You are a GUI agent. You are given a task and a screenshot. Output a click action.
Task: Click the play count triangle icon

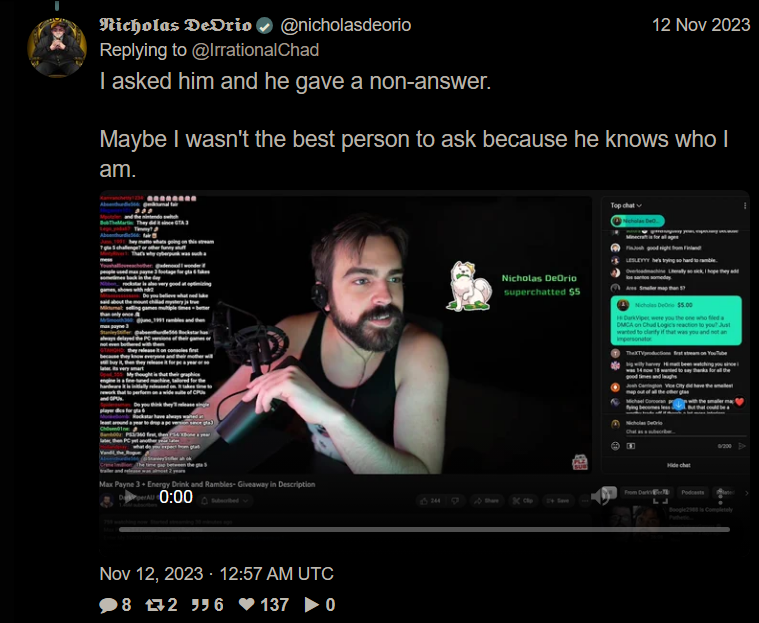[312, 605]
